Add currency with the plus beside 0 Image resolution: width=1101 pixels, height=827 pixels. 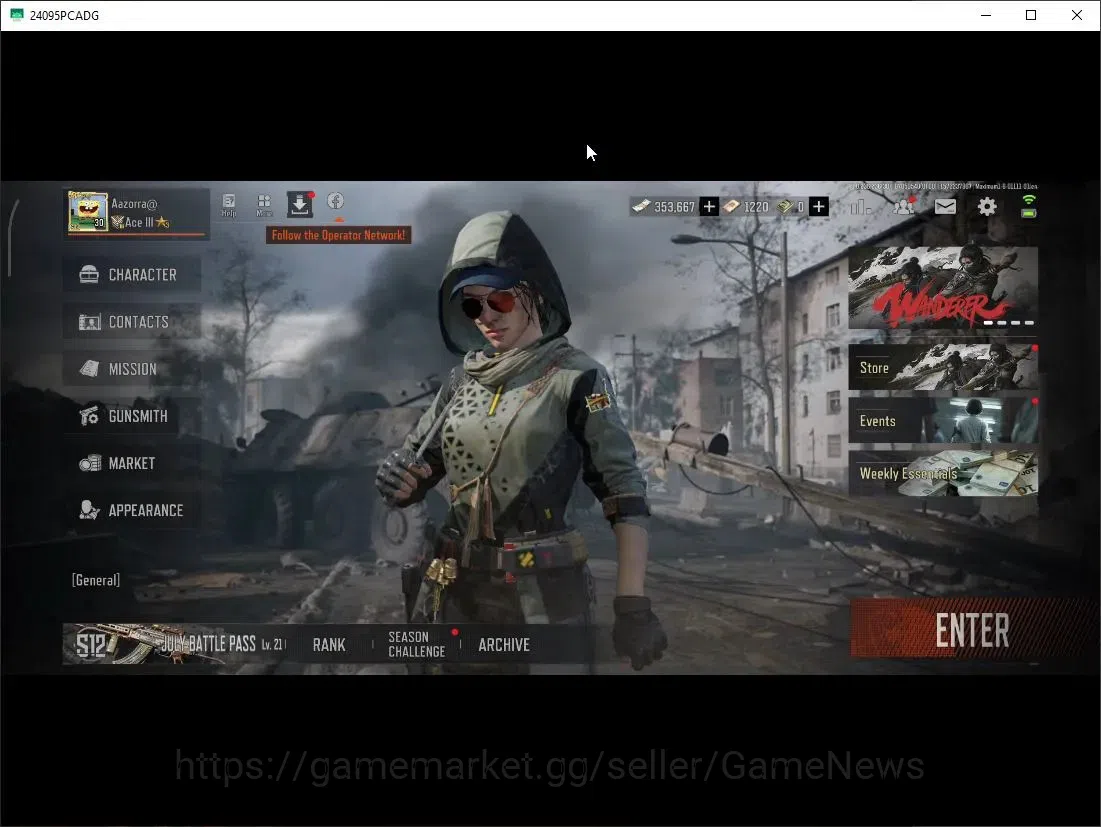(818, 206)
